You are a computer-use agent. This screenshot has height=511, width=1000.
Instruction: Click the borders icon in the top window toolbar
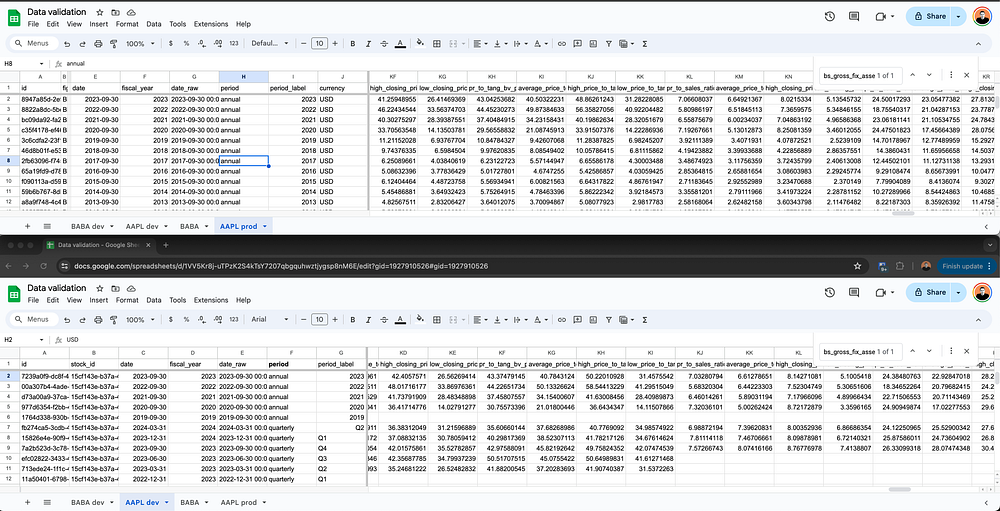(436, 44)
